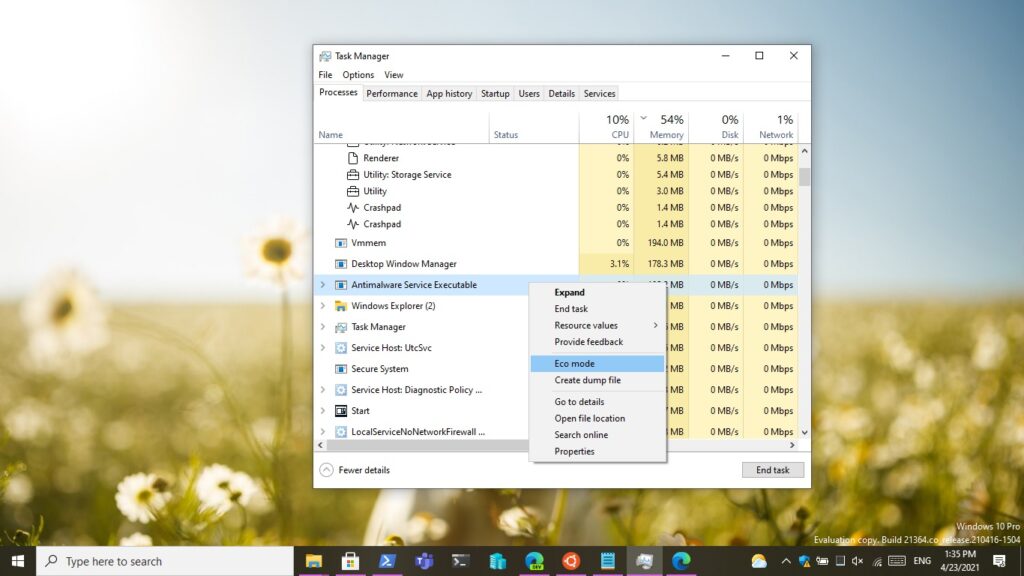
Task: Click the vertical scrollbar's down arrow
Action: 804,432
